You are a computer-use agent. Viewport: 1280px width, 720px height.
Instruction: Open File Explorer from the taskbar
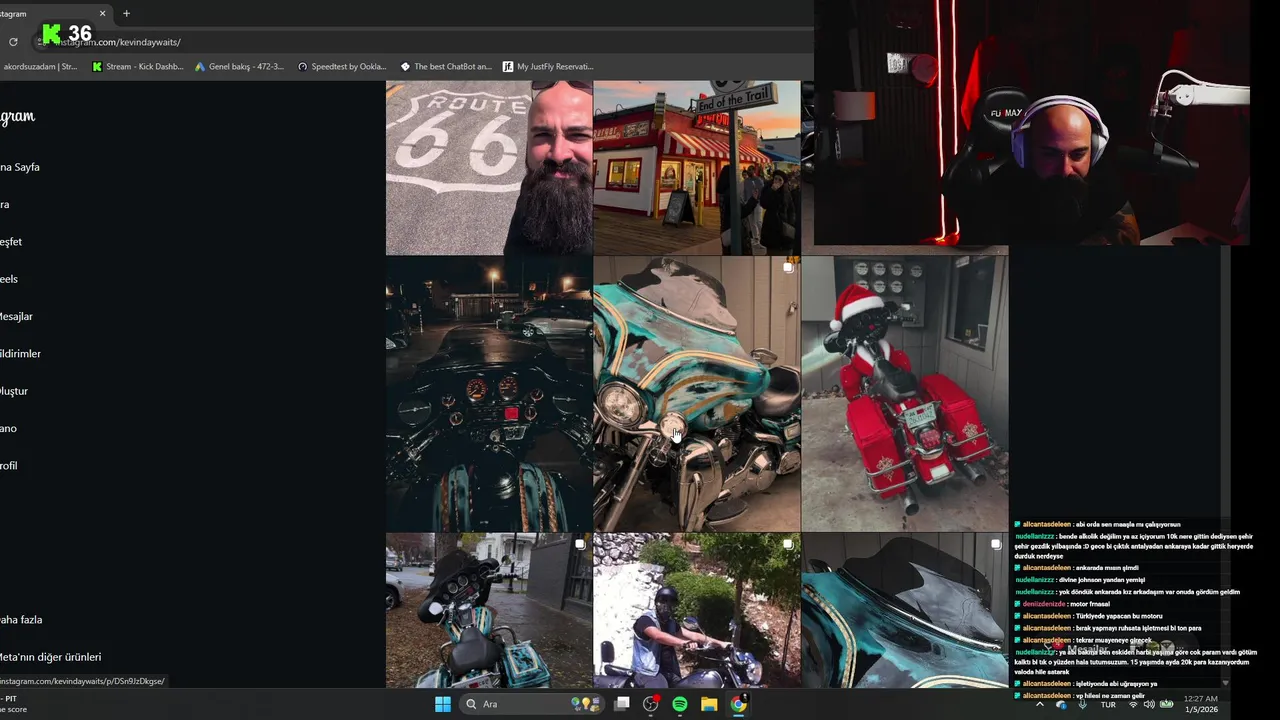click(x=709, y=704)
